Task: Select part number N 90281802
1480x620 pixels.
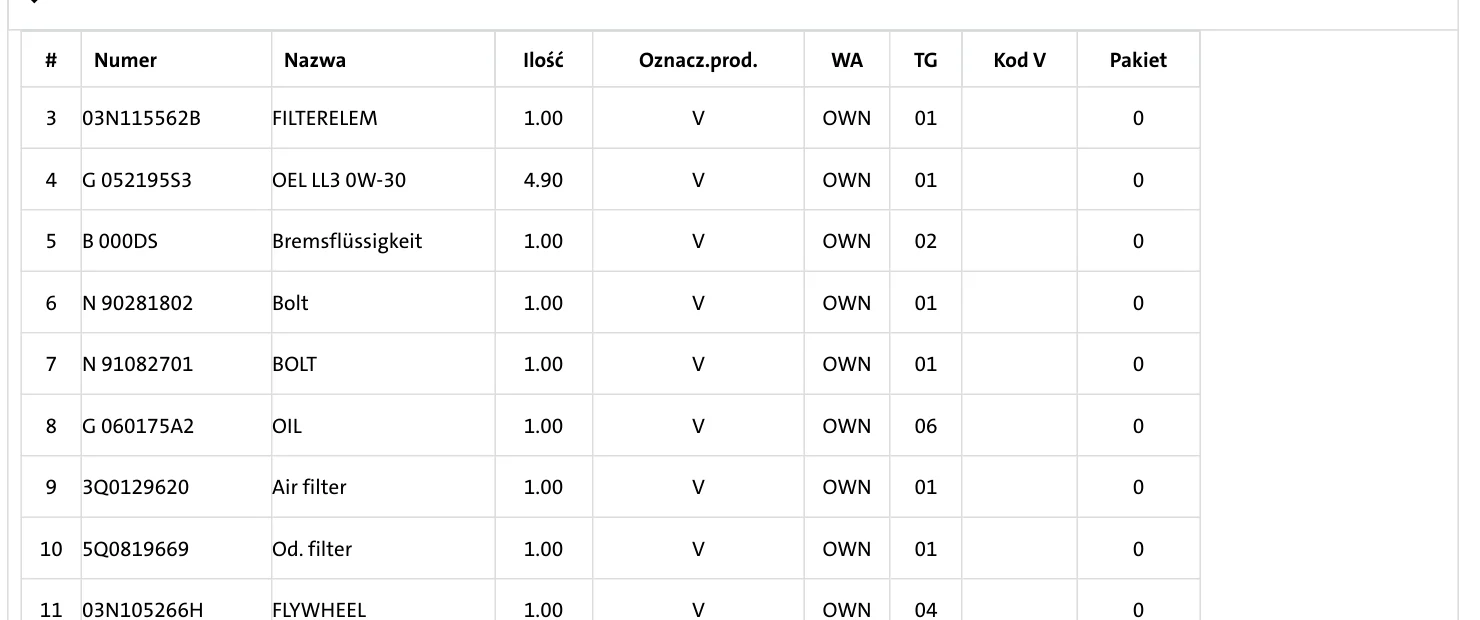Action: pos(137,304)
